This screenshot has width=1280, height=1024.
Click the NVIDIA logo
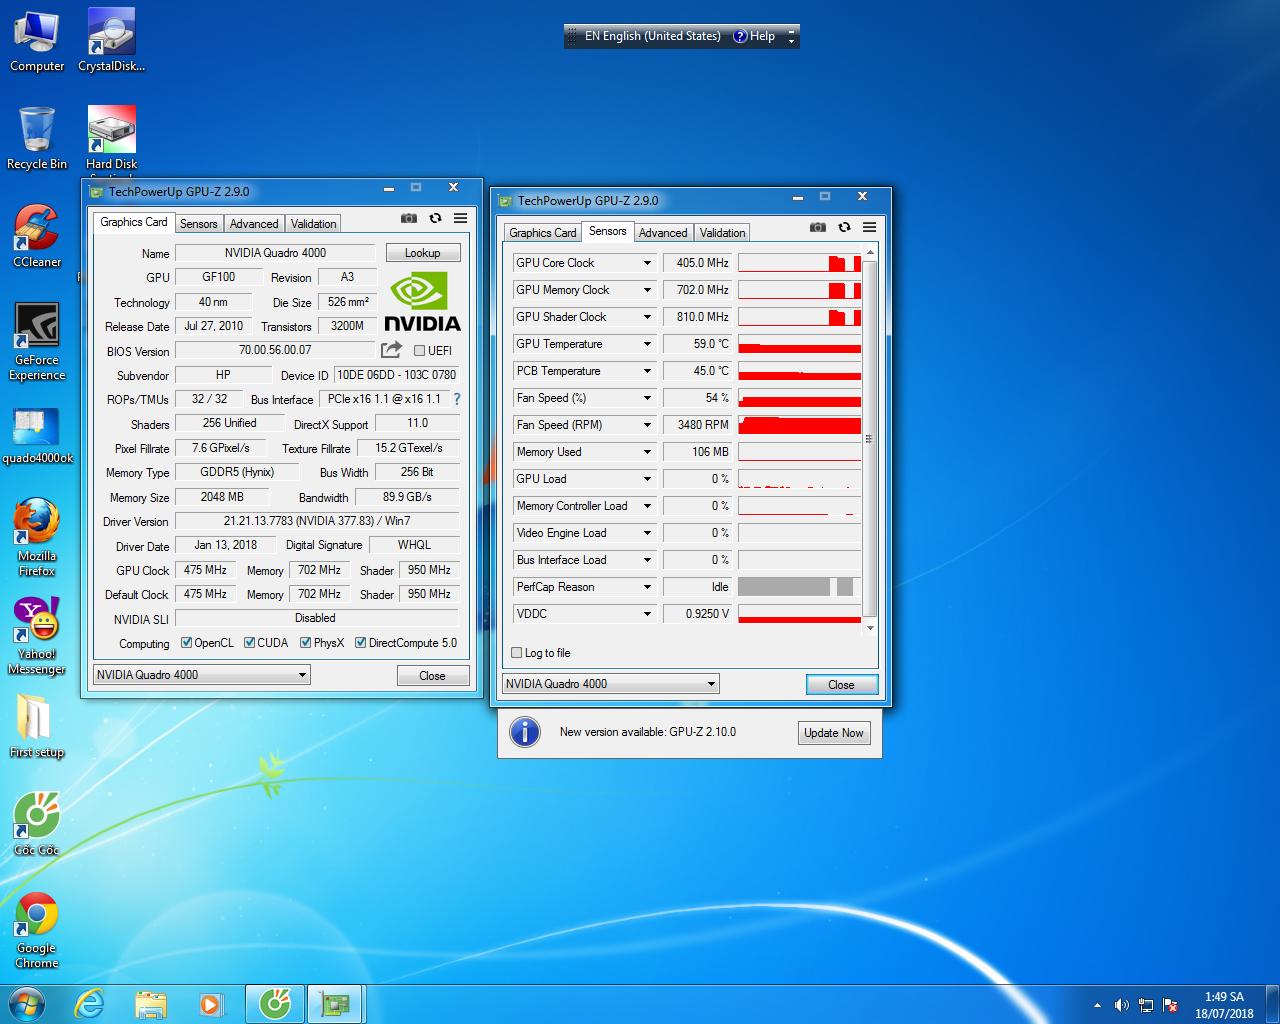pyautogui.click(x=422, y=302)
